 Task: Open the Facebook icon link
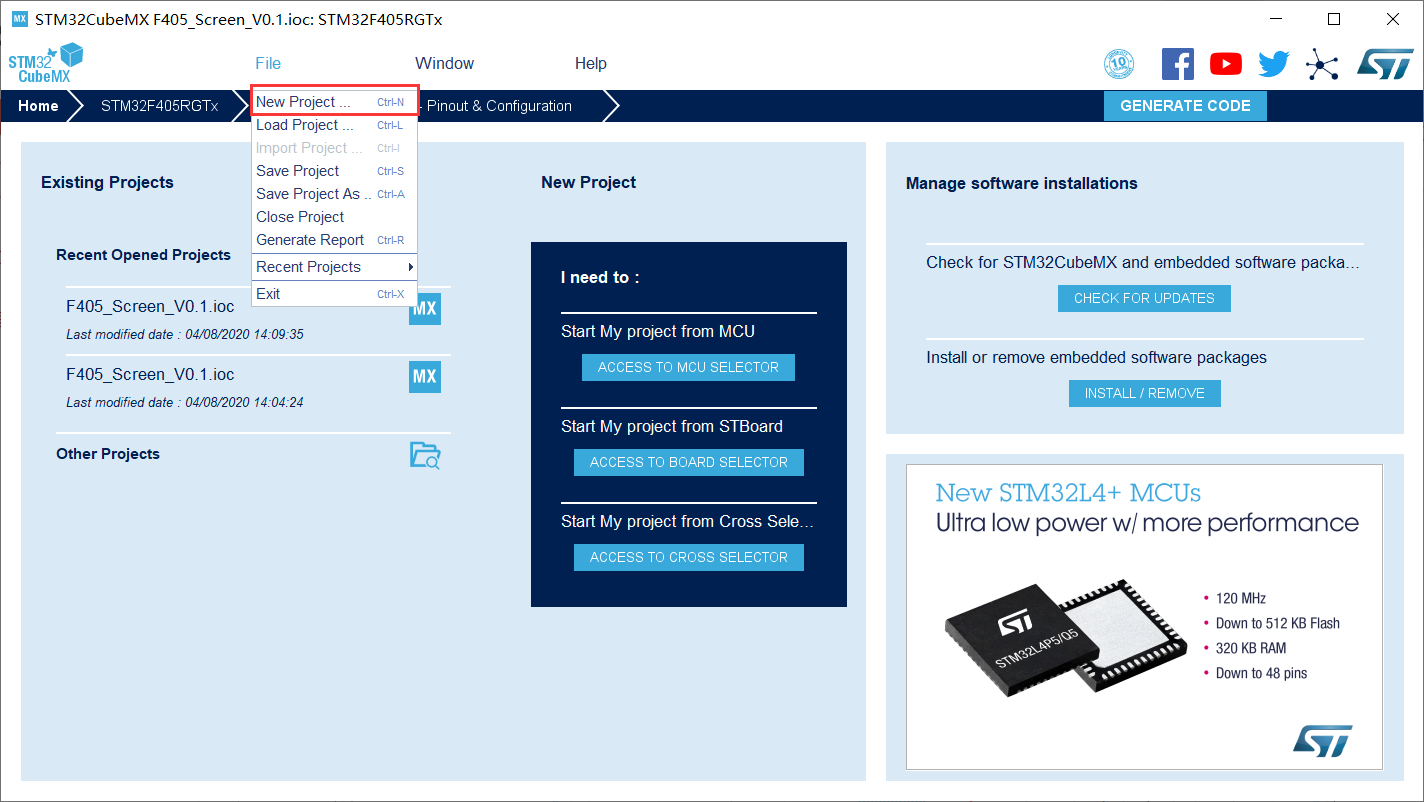pyautogui.click(x=1178, y=64)
